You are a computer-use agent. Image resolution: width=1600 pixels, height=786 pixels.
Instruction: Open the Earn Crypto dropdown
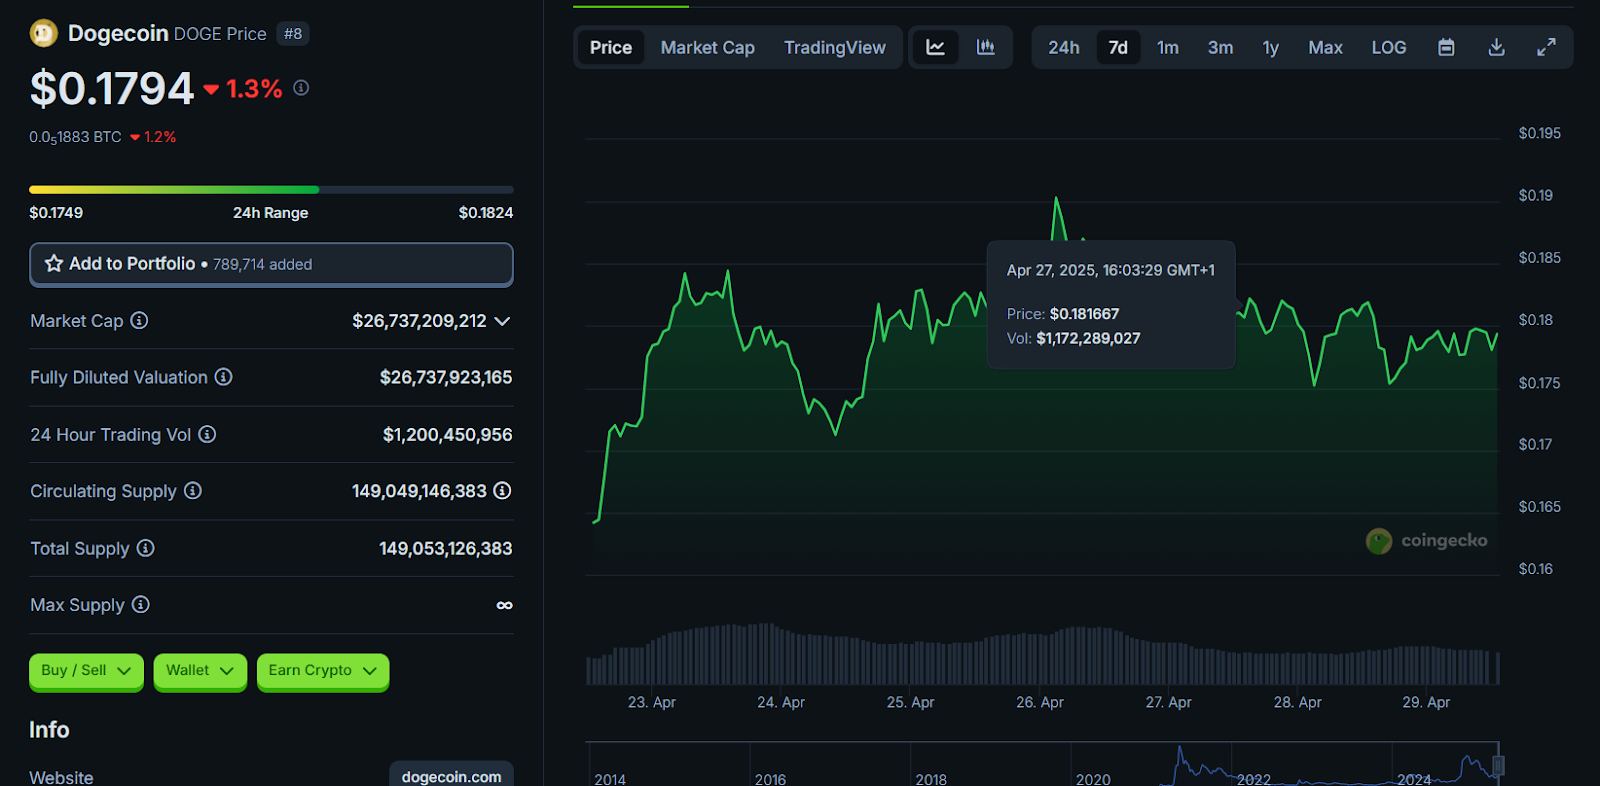(x=322, y=670)
